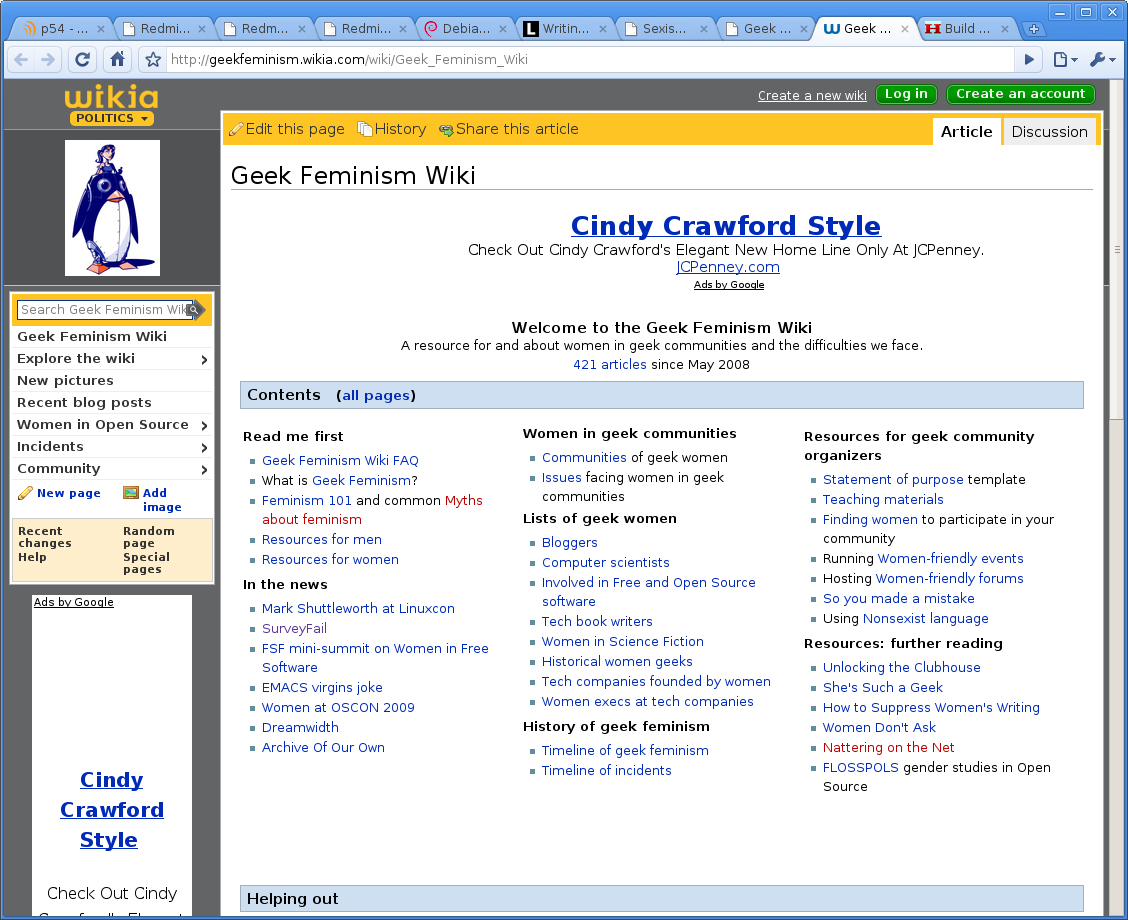Screen dimensions: 1128x920
Task: Click the History pages icon
Action: pyautogui.click(x=365, y=129)
